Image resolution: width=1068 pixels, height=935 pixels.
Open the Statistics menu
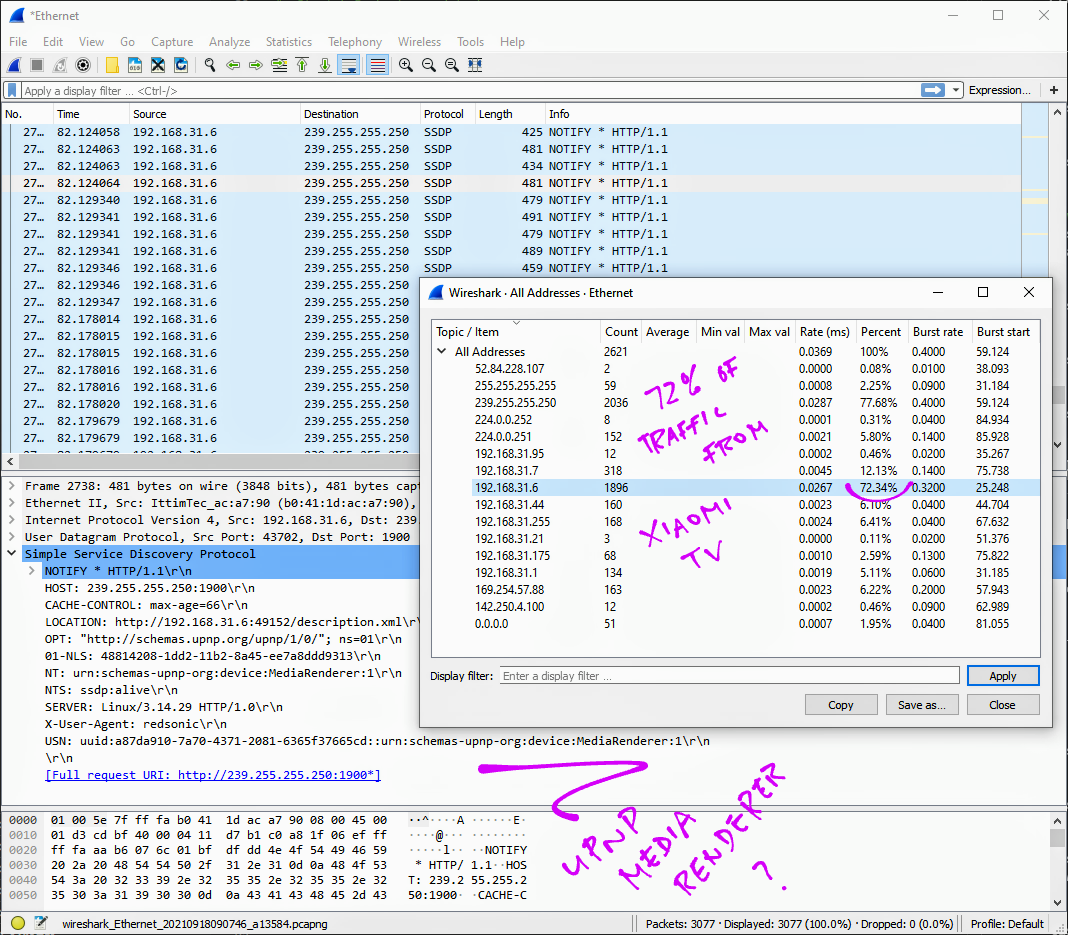tap(288, 42)
